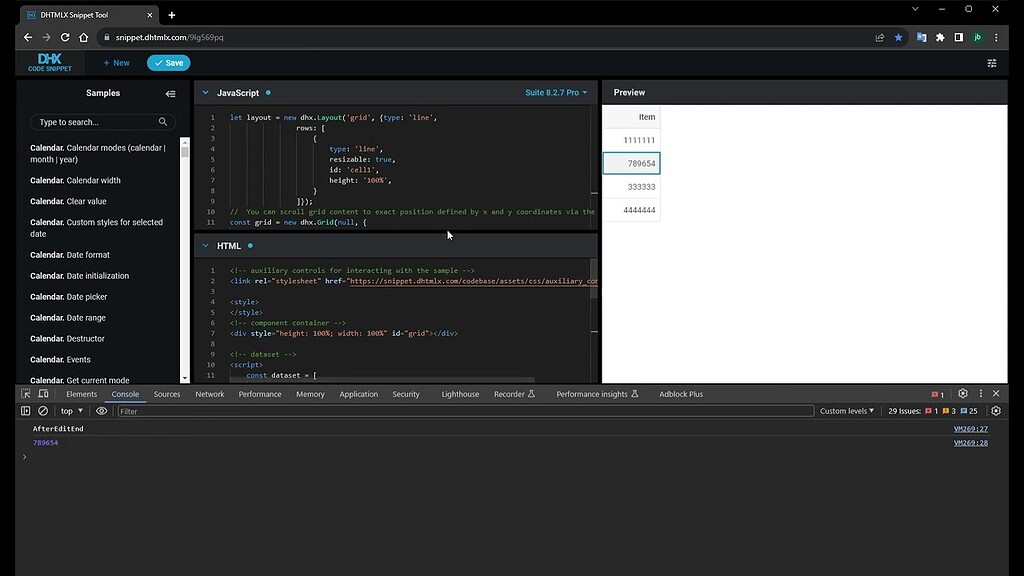Click the share page icon in address bar
The height and width of the screenshot is (576, 1024).
tap(880, 37)
